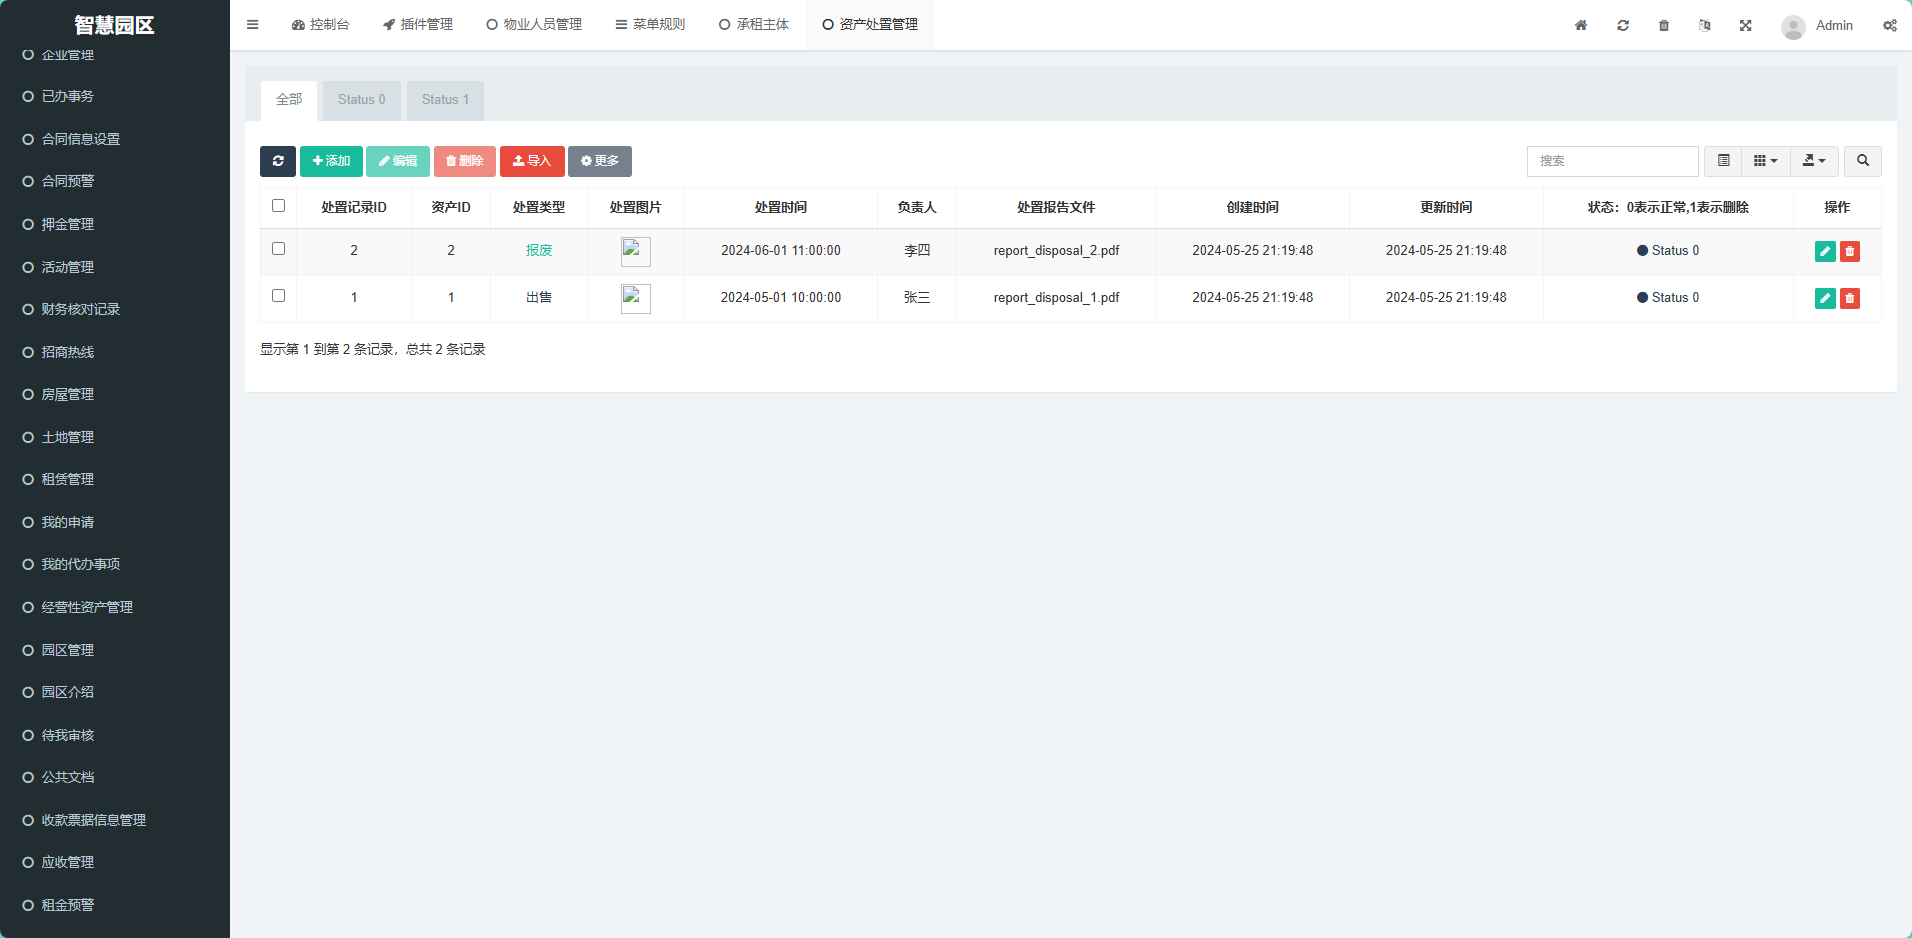Screen dimensions: 1912x938
Task: Check the select-all header checkbox
Action: point(279,206)
